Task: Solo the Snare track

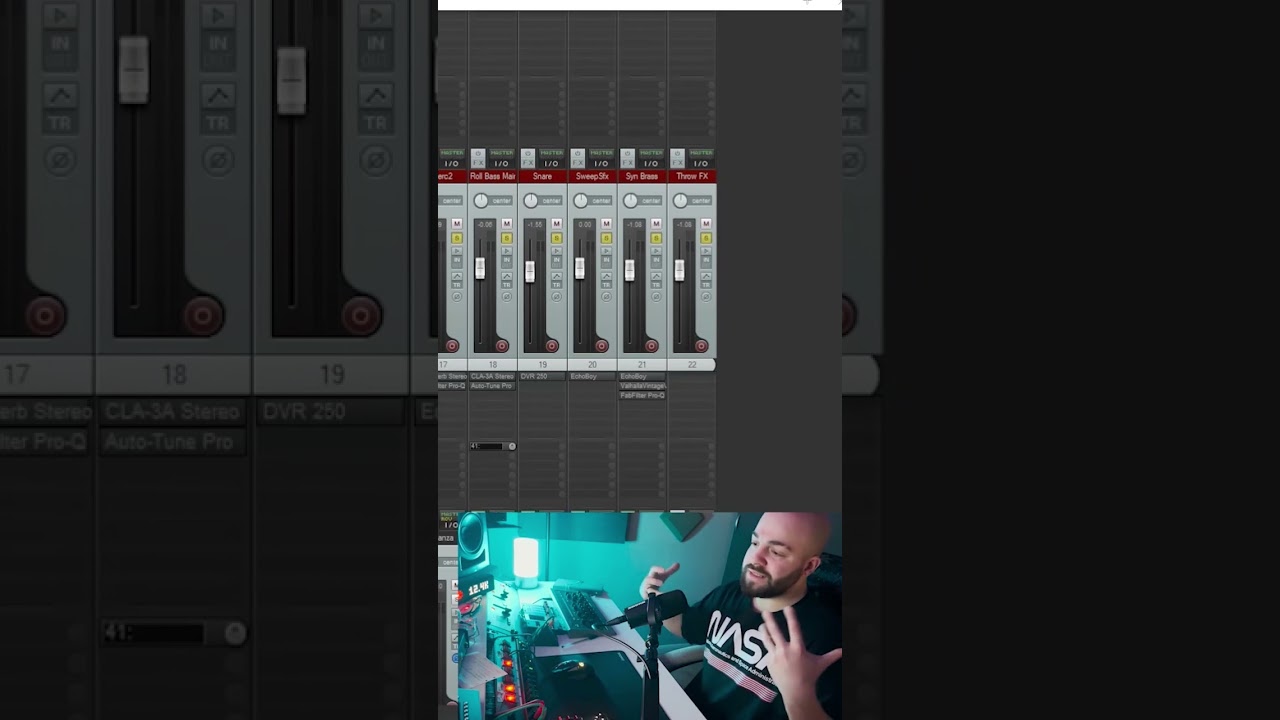Action: (x=557, y=238)
